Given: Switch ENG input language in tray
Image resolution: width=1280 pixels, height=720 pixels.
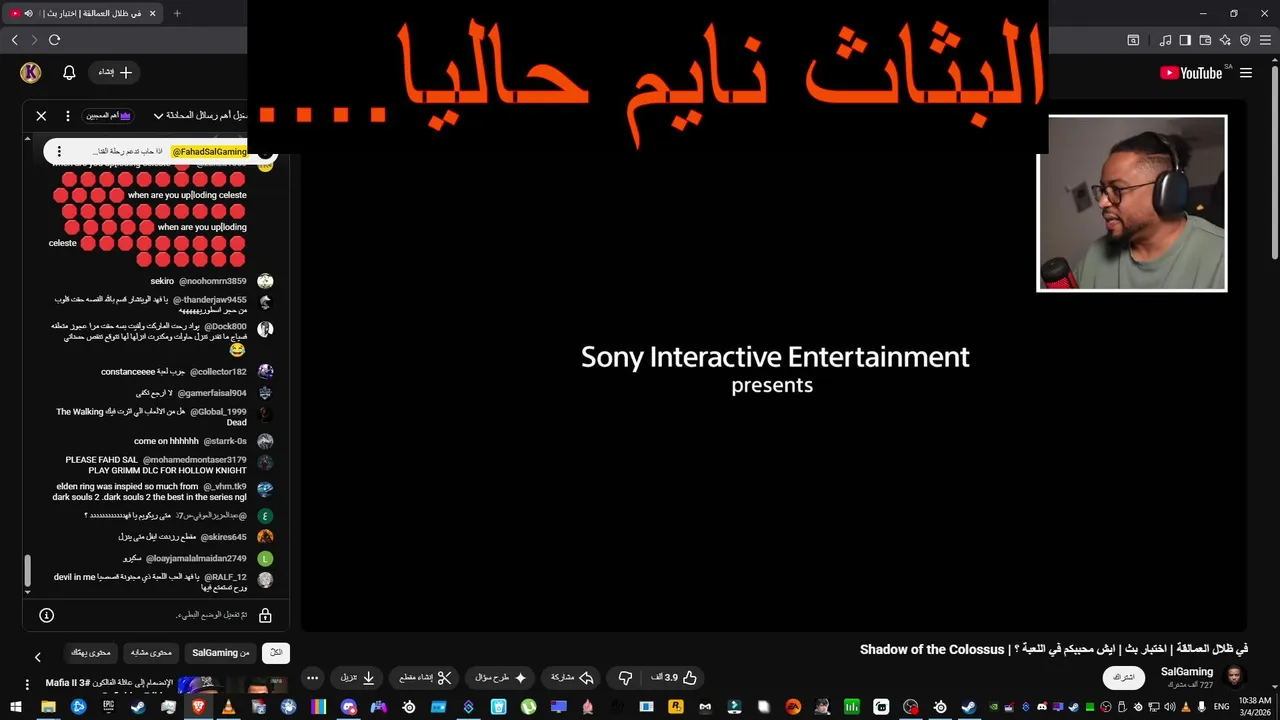Looking at the screenshot, I should click(x=1222, y=707).
